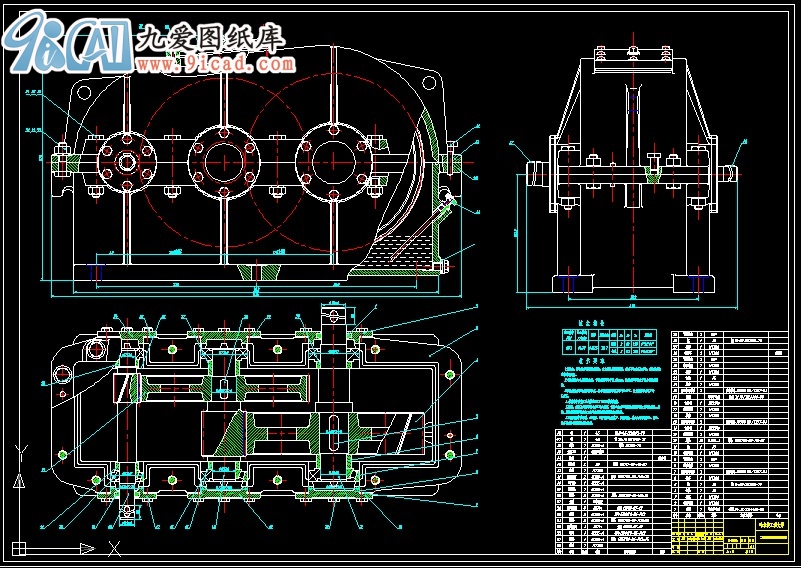
Task: Select the input shaft end at plan view bottom
Action: pos(126,510)
